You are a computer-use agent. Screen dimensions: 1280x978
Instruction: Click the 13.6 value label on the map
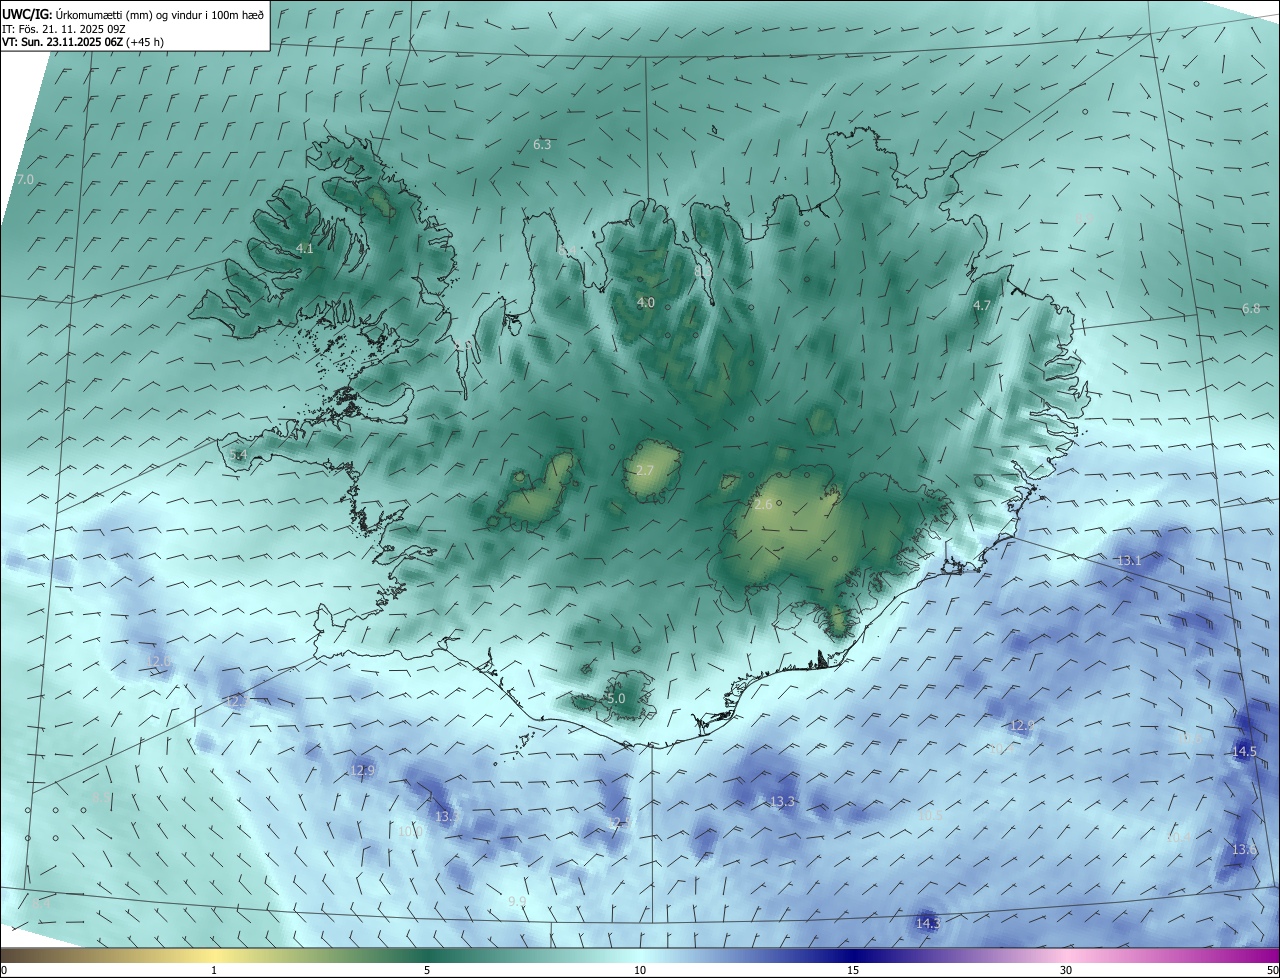(1244, 849)
